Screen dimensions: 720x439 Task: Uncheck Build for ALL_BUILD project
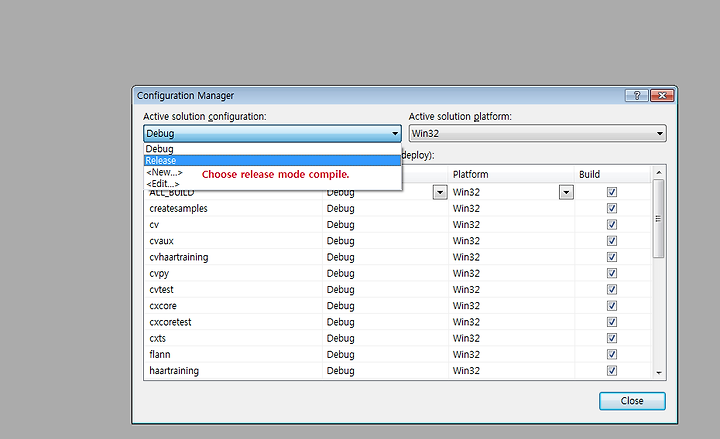point(612,192)
